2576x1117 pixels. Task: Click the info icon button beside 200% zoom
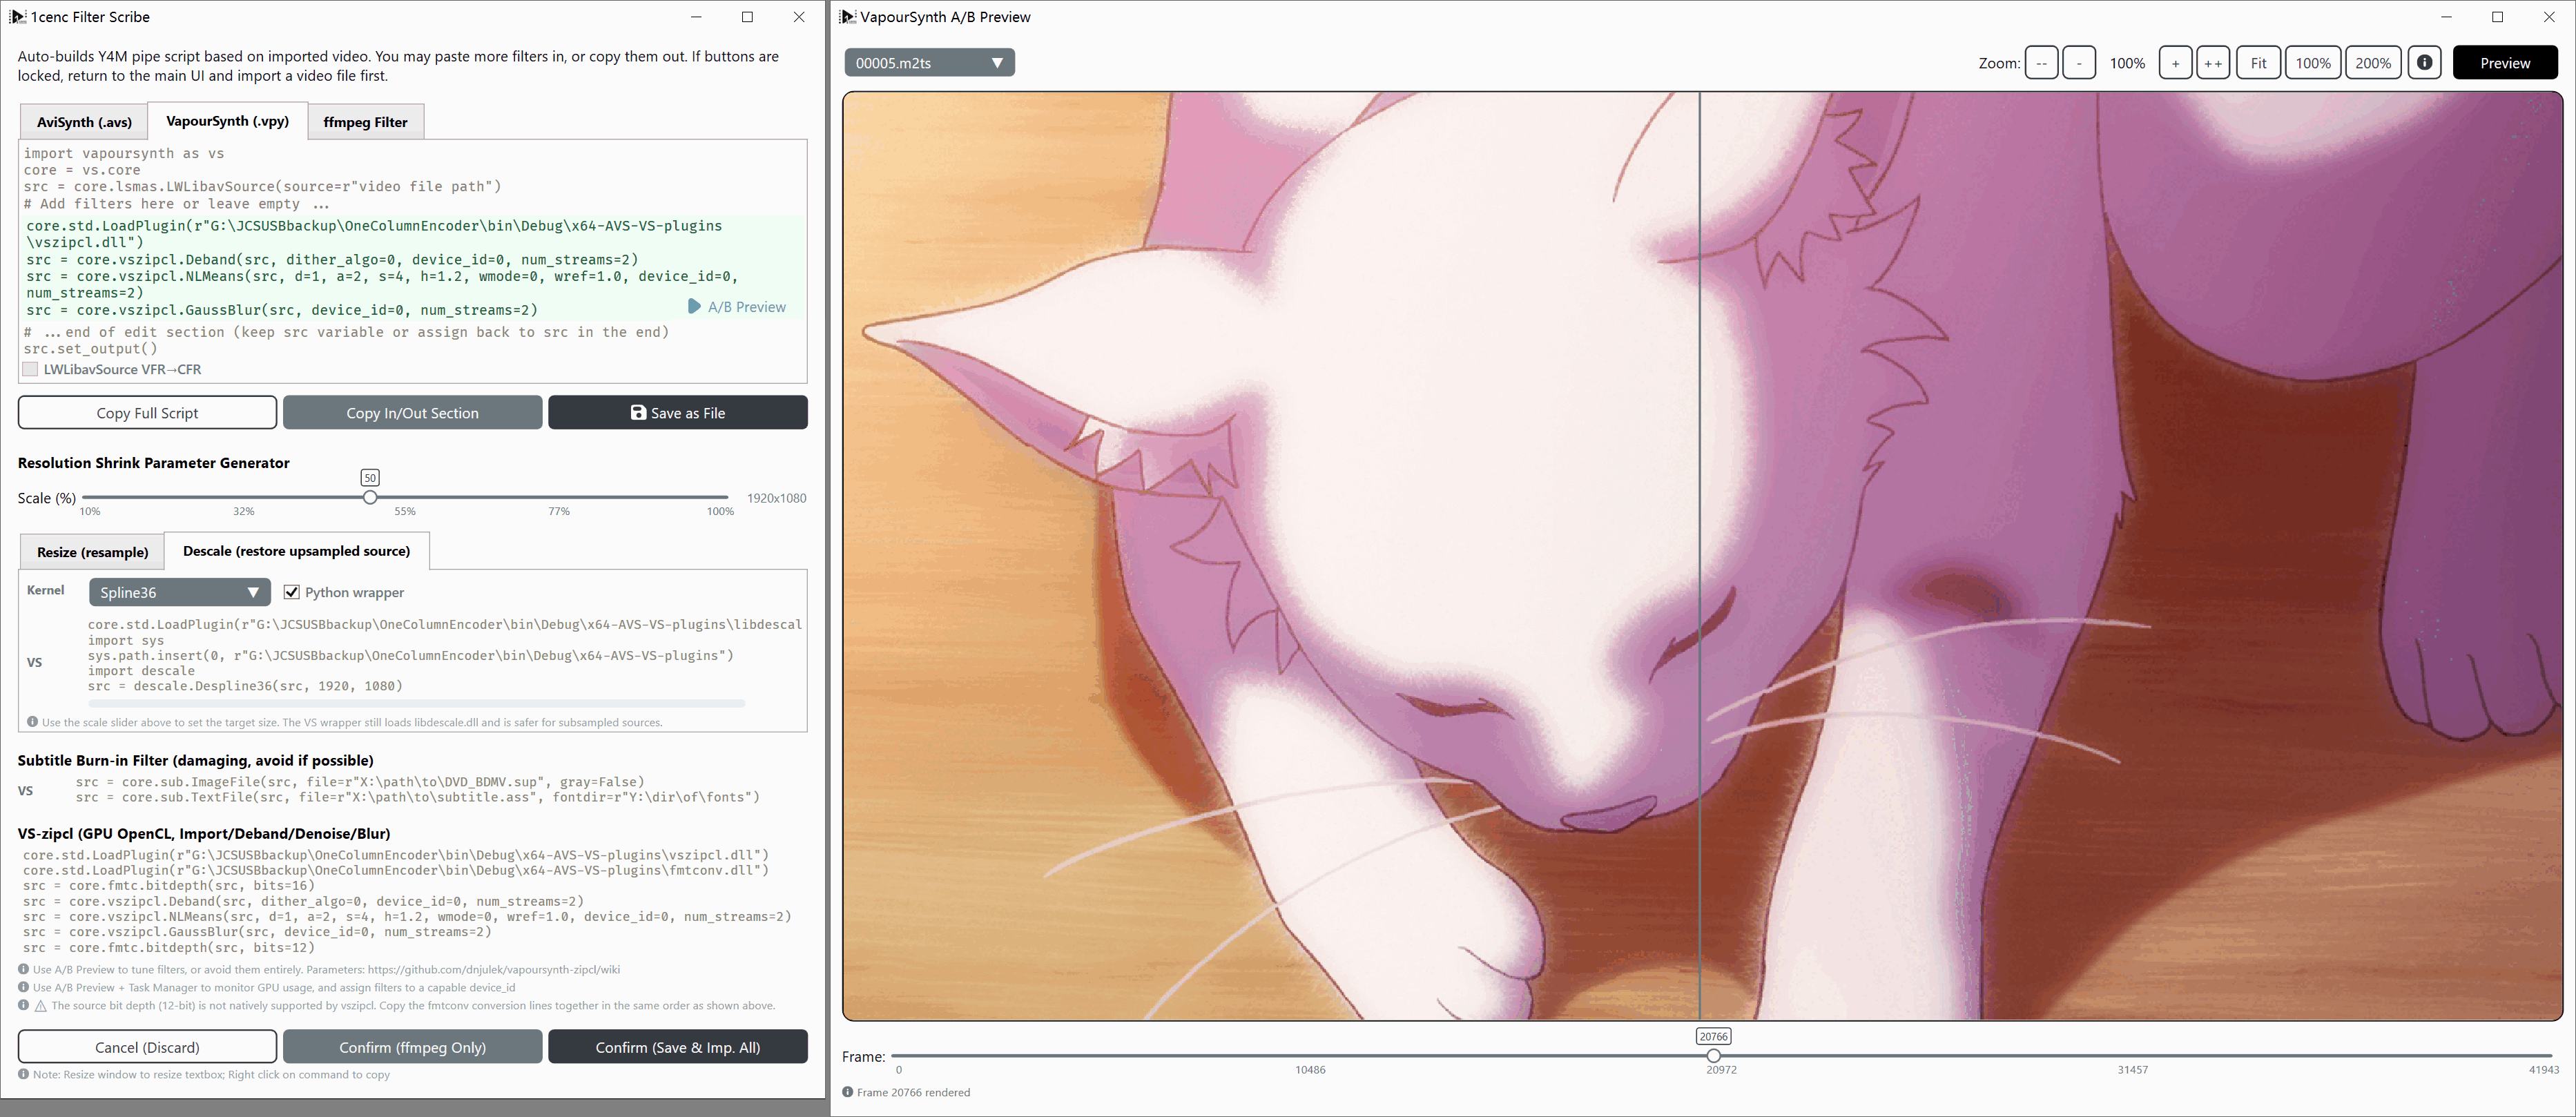pyautogui.click(x=2424, y=63)
